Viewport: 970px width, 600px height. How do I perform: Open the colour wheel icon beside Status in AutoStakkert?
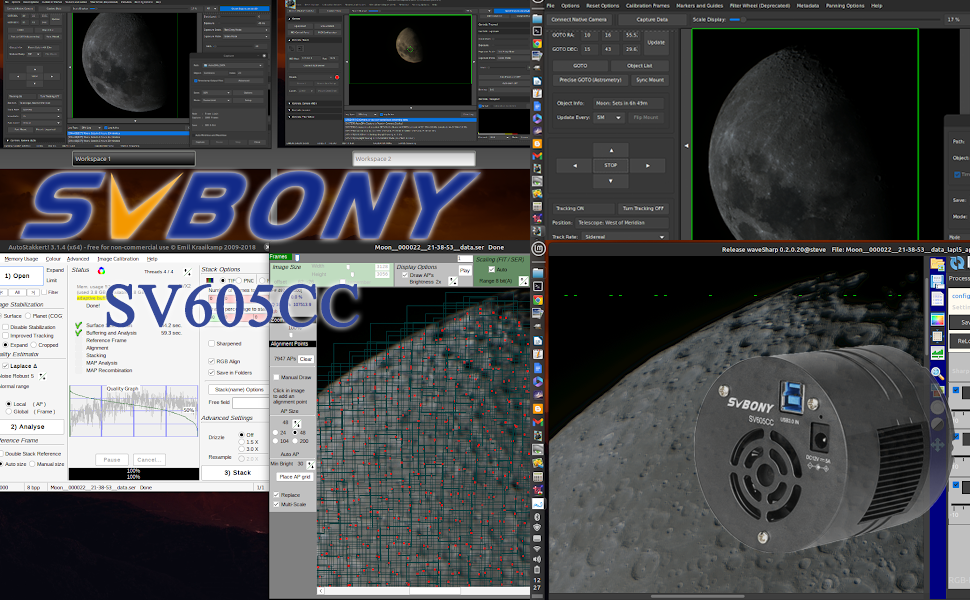[101, 270]
